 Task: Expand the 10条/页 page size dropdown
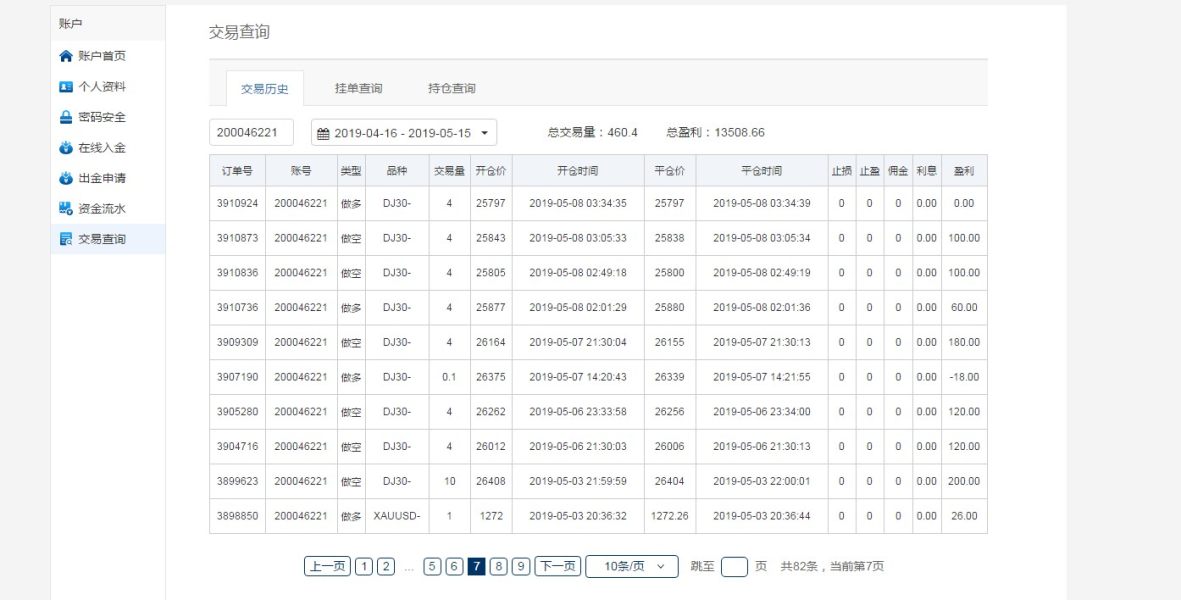coord(660,567)
